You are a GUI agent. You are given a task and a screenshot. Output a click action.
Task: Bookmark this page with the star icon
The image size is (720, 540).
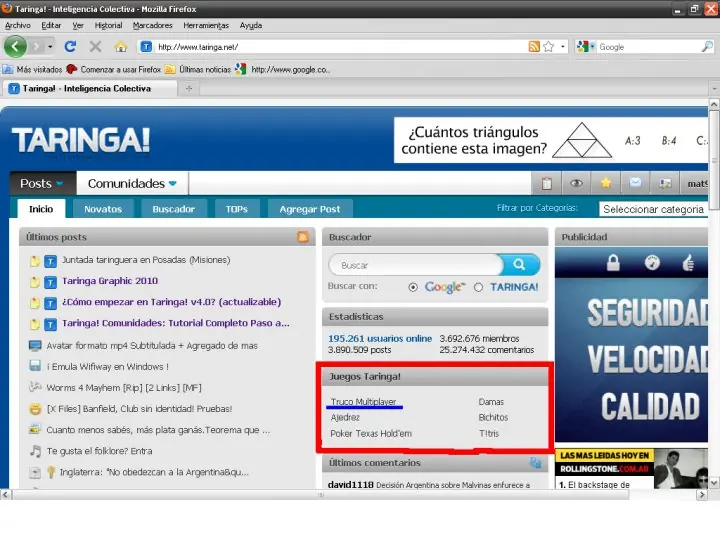point(549,46)
